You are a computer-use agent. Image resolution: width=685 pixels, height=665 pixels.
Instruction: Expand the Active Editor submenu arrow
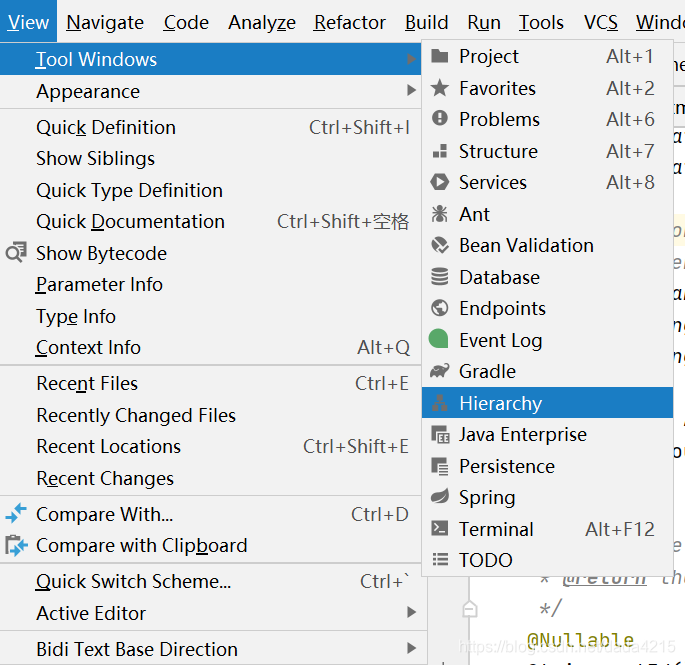(411, 612)
